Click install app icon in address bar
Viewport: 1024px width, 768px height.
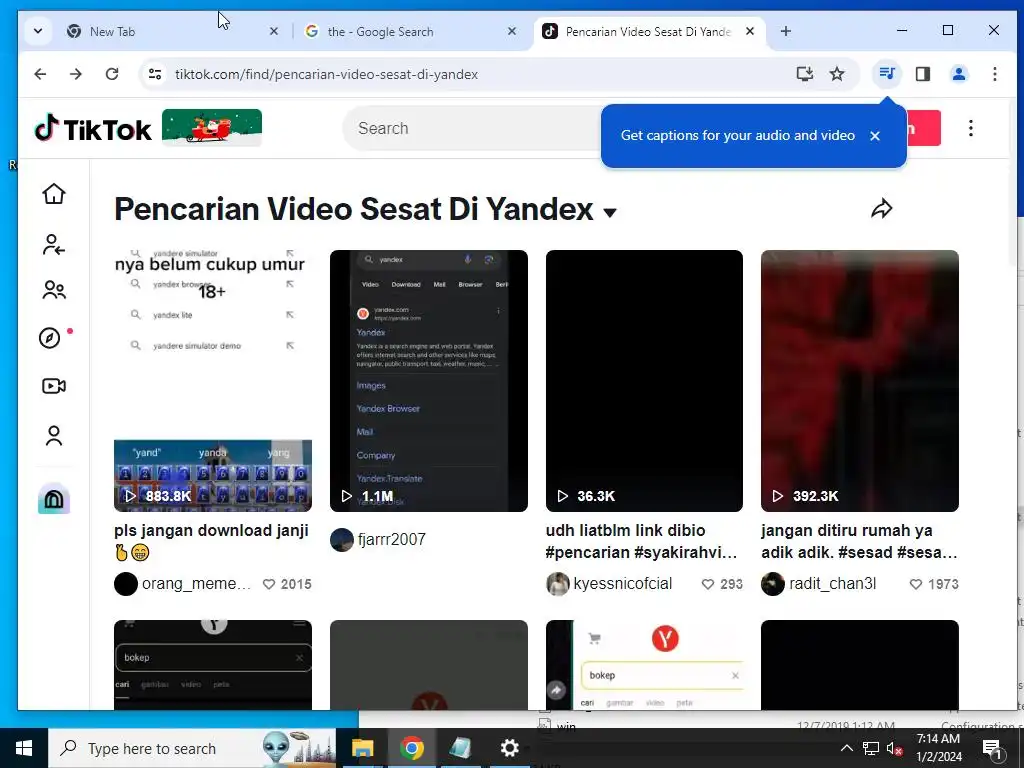pos(805,74)
